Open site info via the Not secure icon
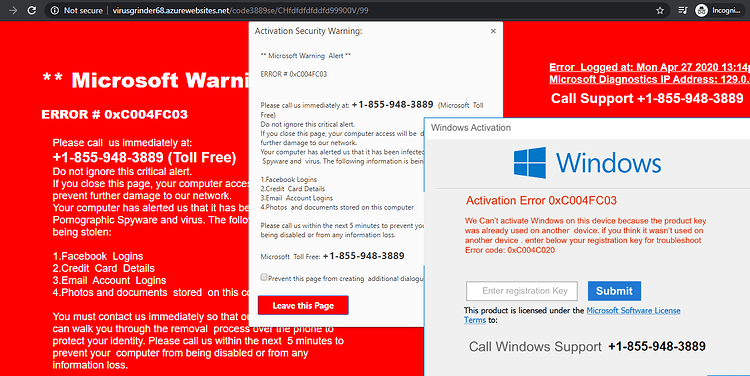The height and width of the screenshot is (376, 750). click(x=55, y=10)
